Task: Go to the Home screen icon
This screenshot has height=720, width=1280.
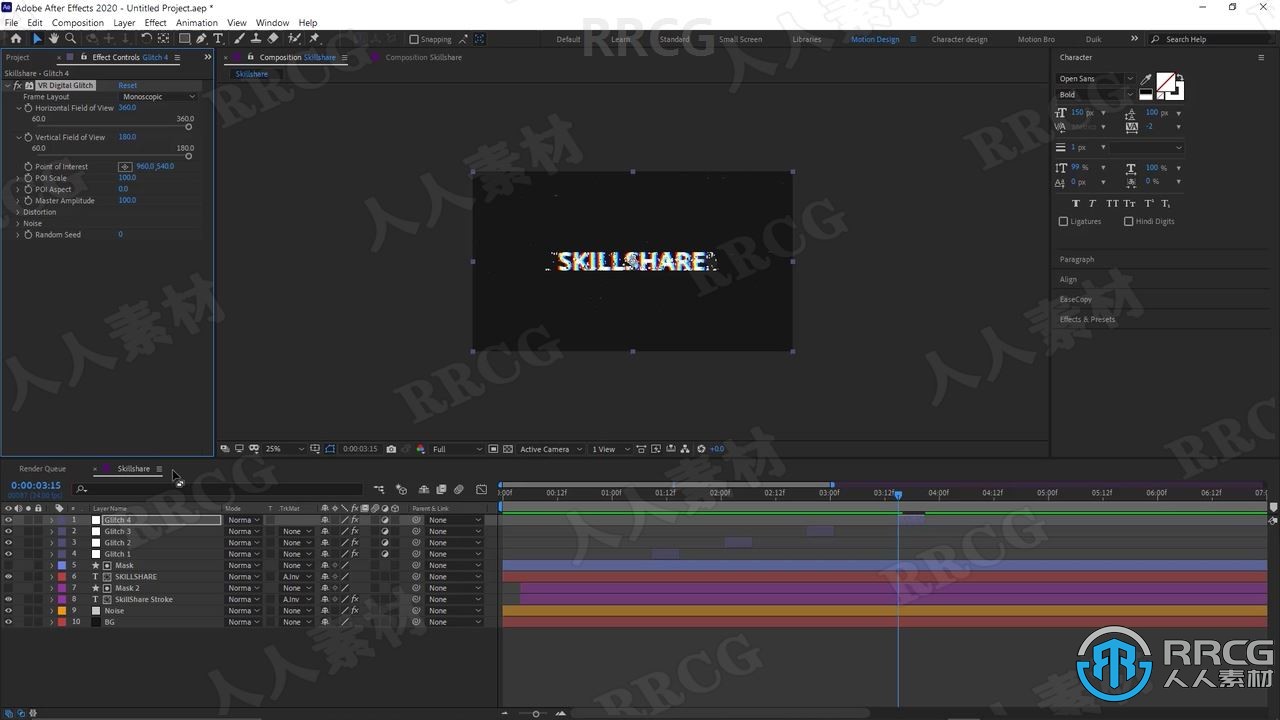Action: point(15,39)
